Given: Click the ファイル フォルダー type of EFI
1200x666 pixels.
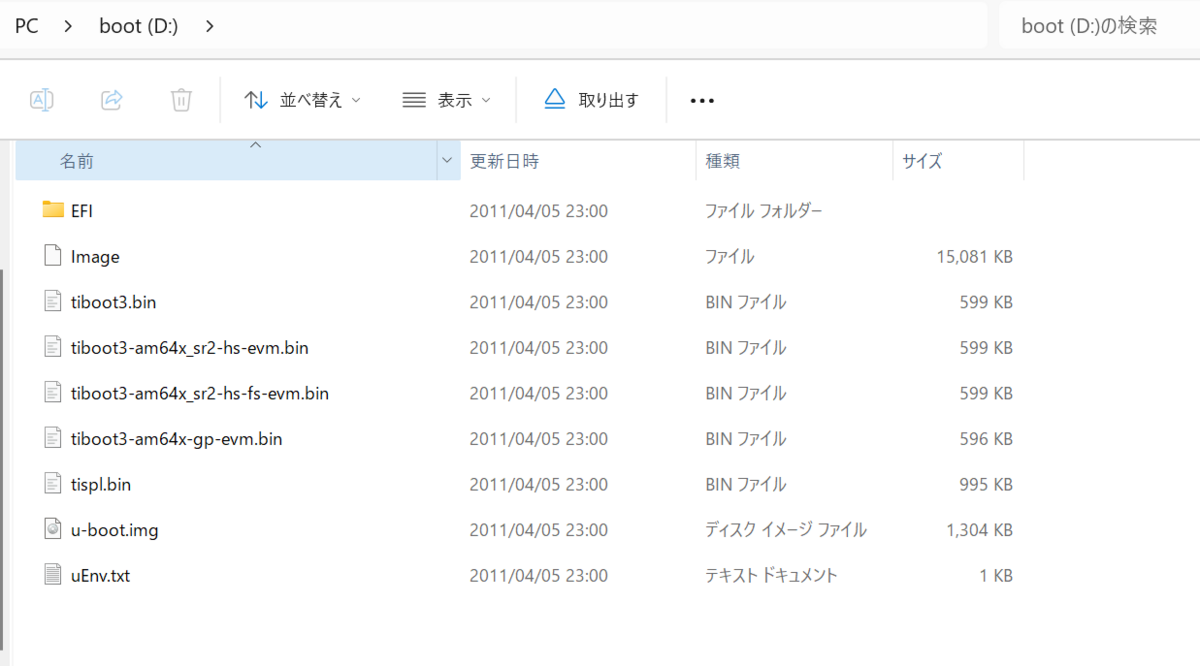Looking at the screenshot, I should (x=764, y=211).
